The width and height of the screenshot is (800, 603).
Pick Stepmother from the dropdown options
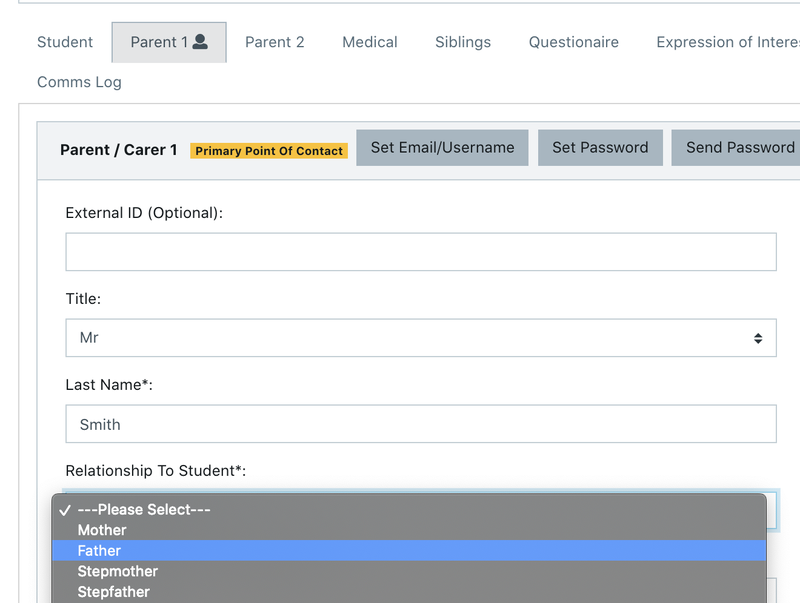pyautogui.click(x=117, y=571)
